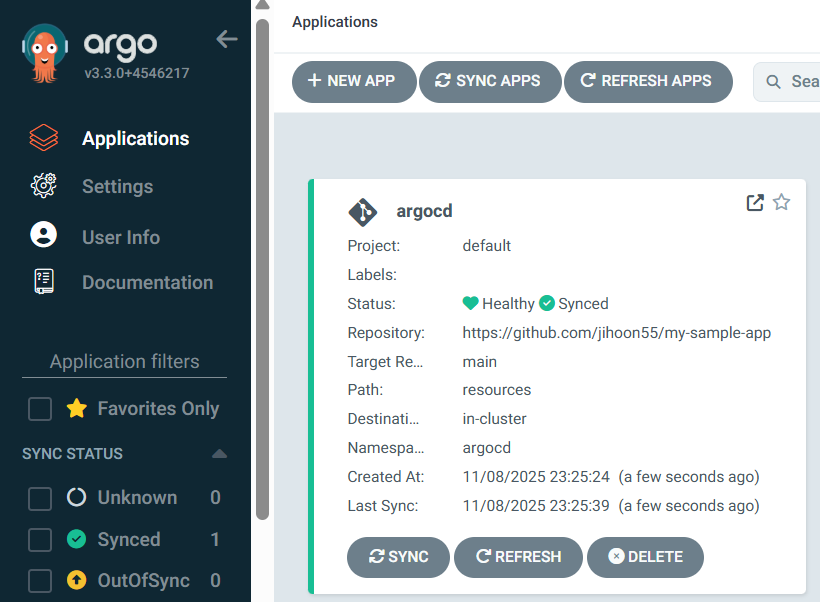Click the yellow OutOfSync arrow icon

click(76, 580)
